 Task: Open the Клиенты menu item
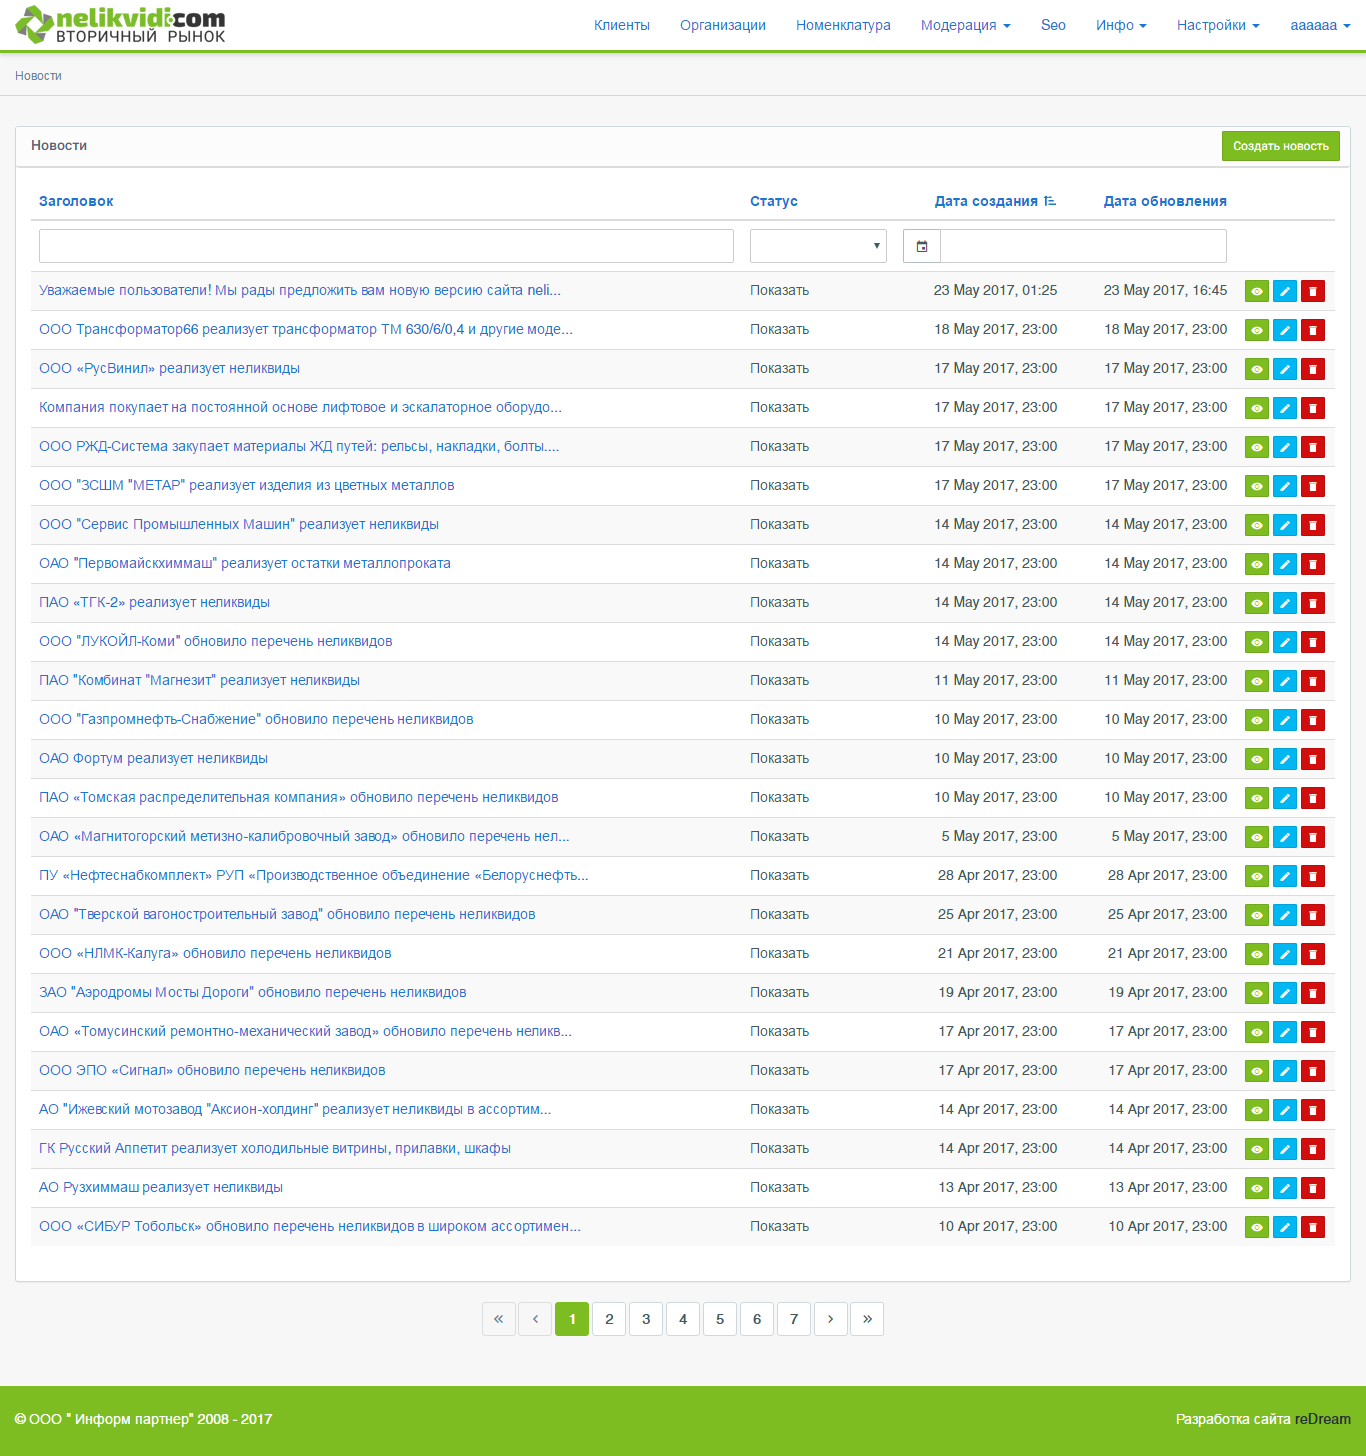622,25
